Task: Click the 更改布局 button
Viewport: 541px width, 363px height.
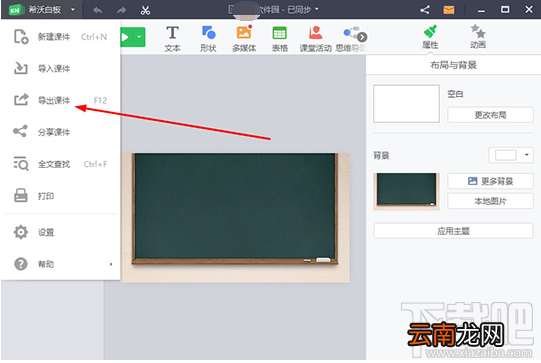Action: 490,115
